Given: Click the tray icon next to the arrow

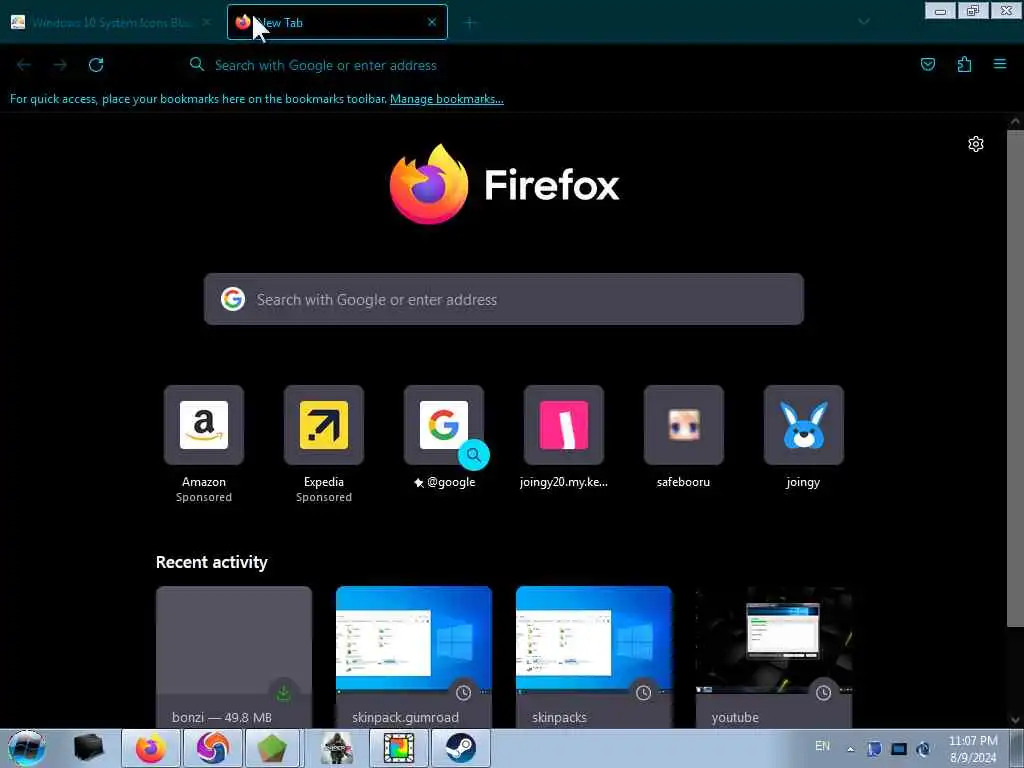Looking at the screenshot, I should (874, 749).
